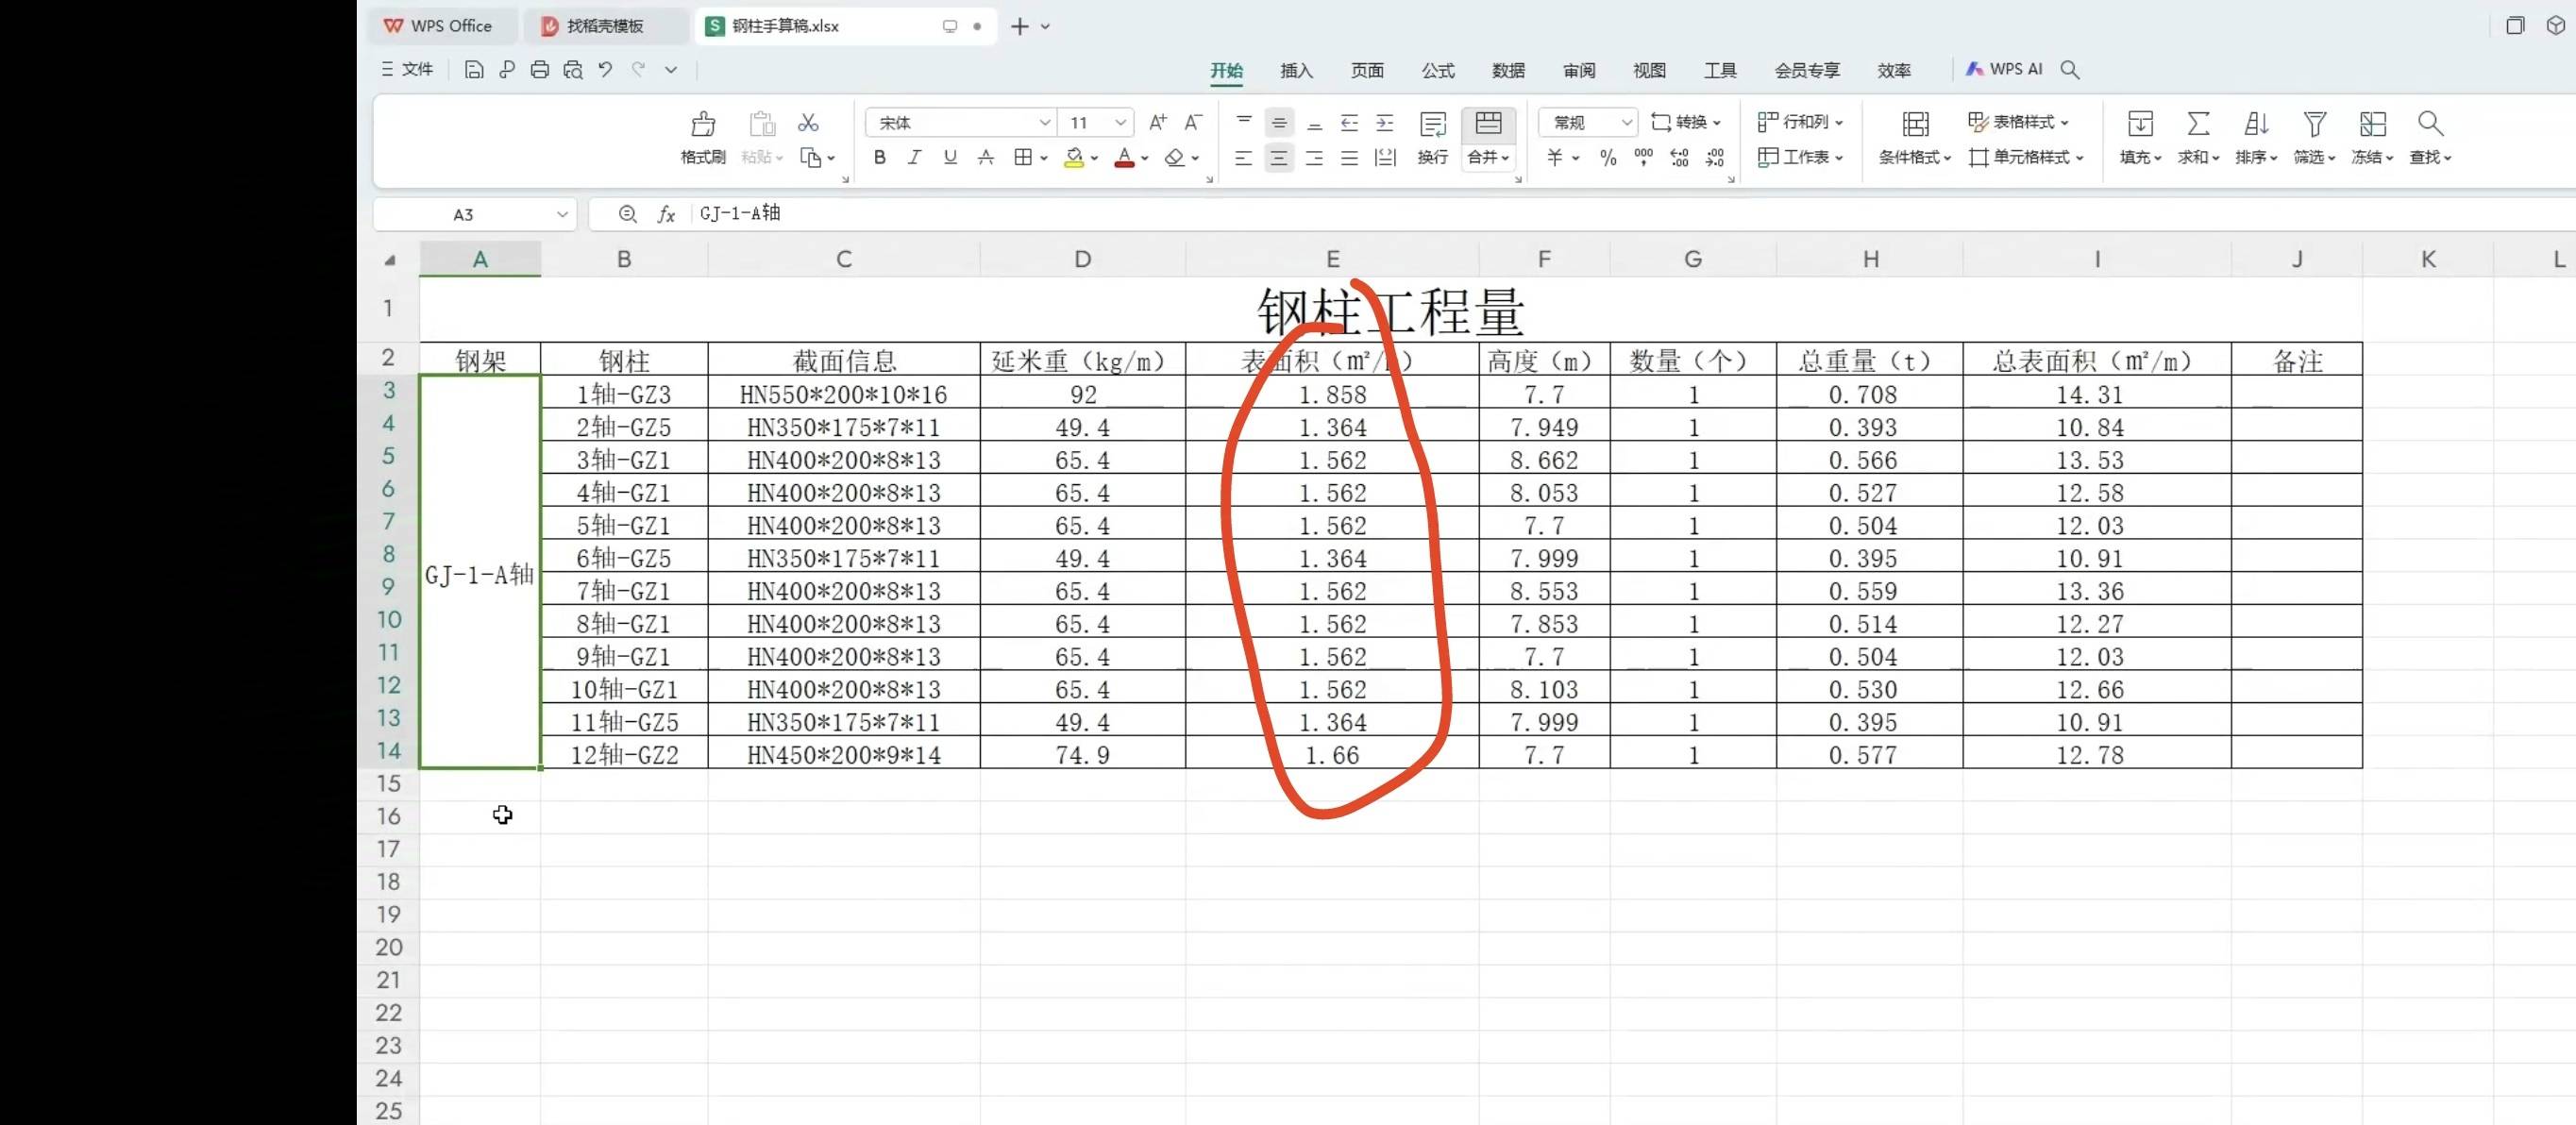Click the 查找 (Find) button

pyautogui.click(x=2430, y=136)
